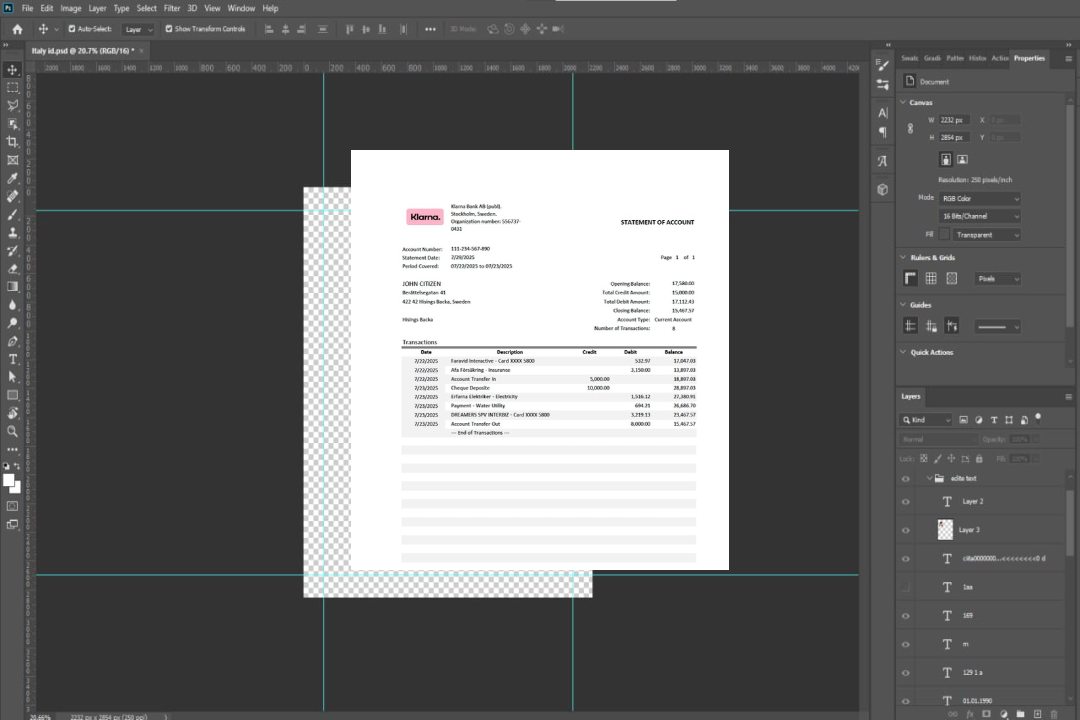Hide the '169' text layer eye

click(906, 616)
